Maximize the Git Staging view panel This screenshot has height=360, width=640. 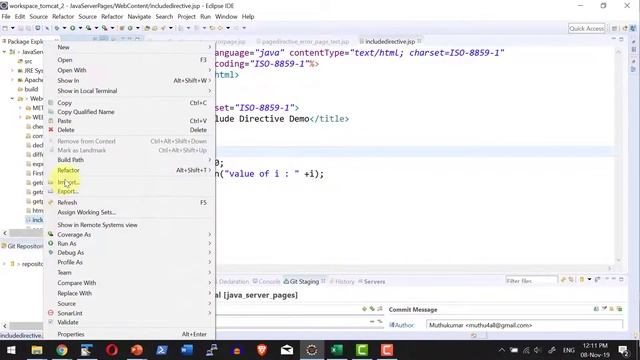[x=621, y=279]
